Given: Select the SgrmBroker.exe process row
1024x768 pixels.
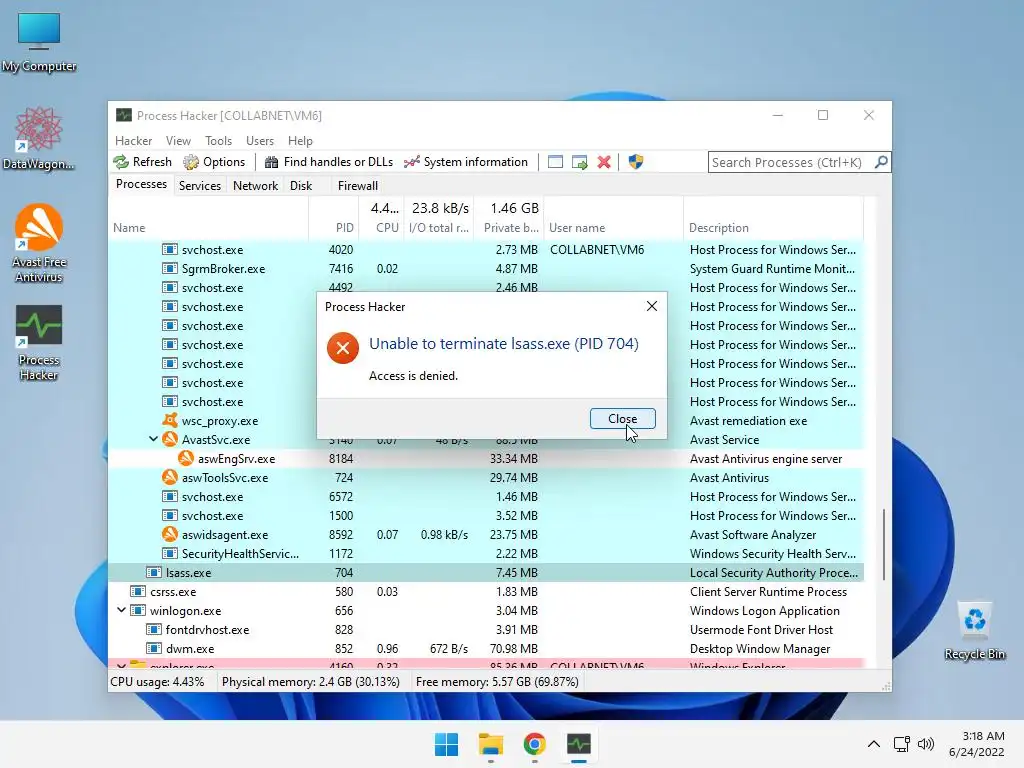Looking at the screenshot, I should point(486,268).
